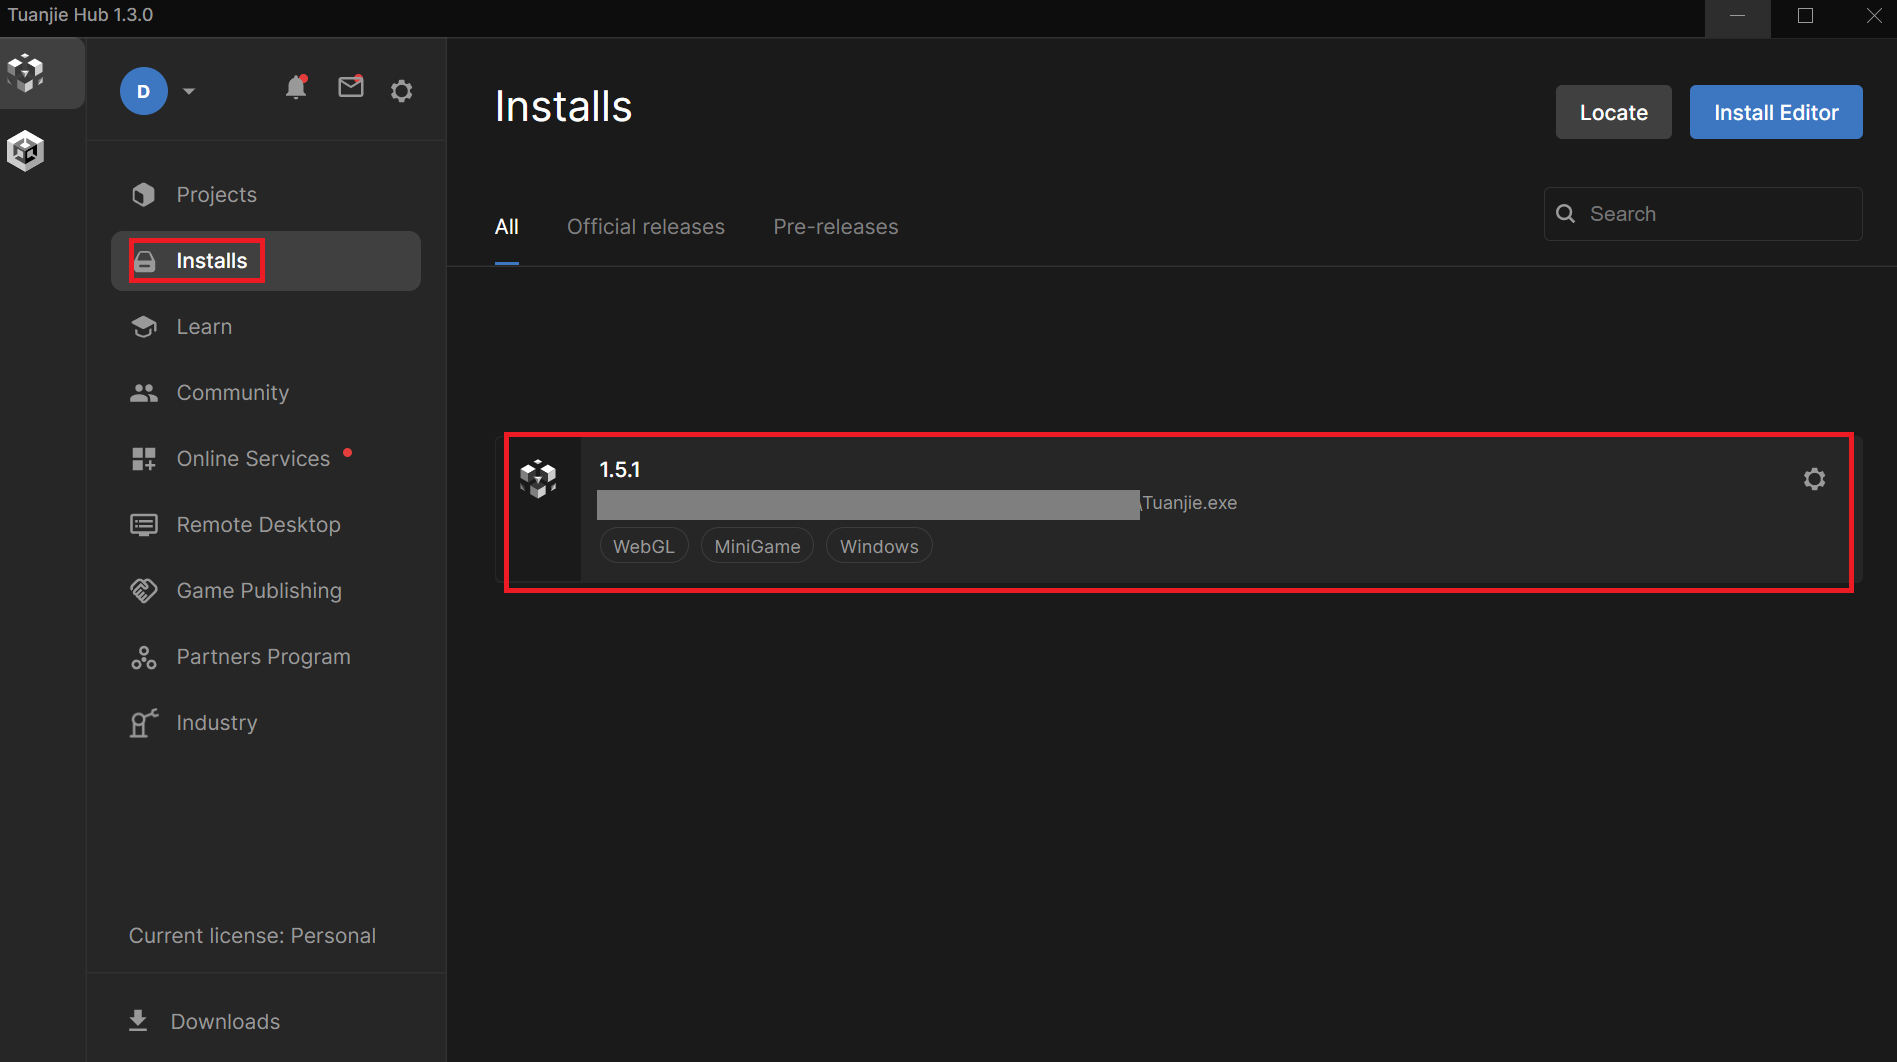Open the messages envelope icon
1897x1062 pixels.
tap(351, 87)
